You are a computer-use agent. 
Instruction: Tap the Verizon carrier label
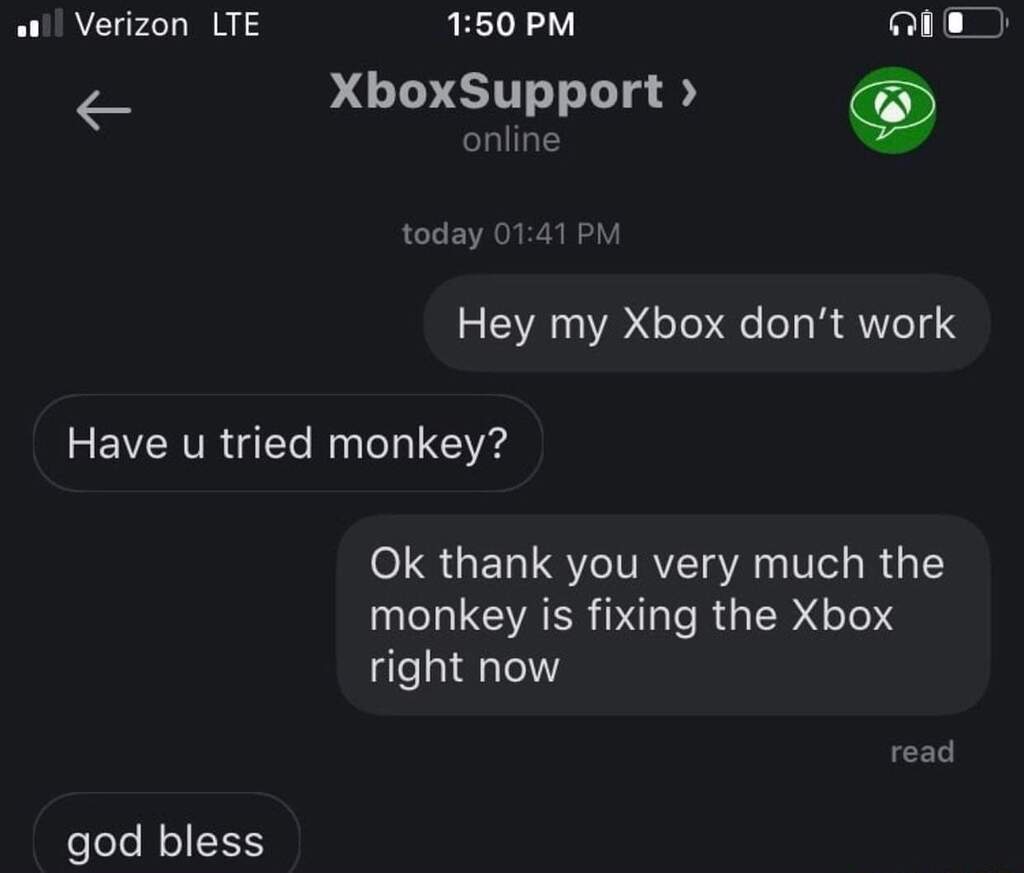tap(131, 24)
